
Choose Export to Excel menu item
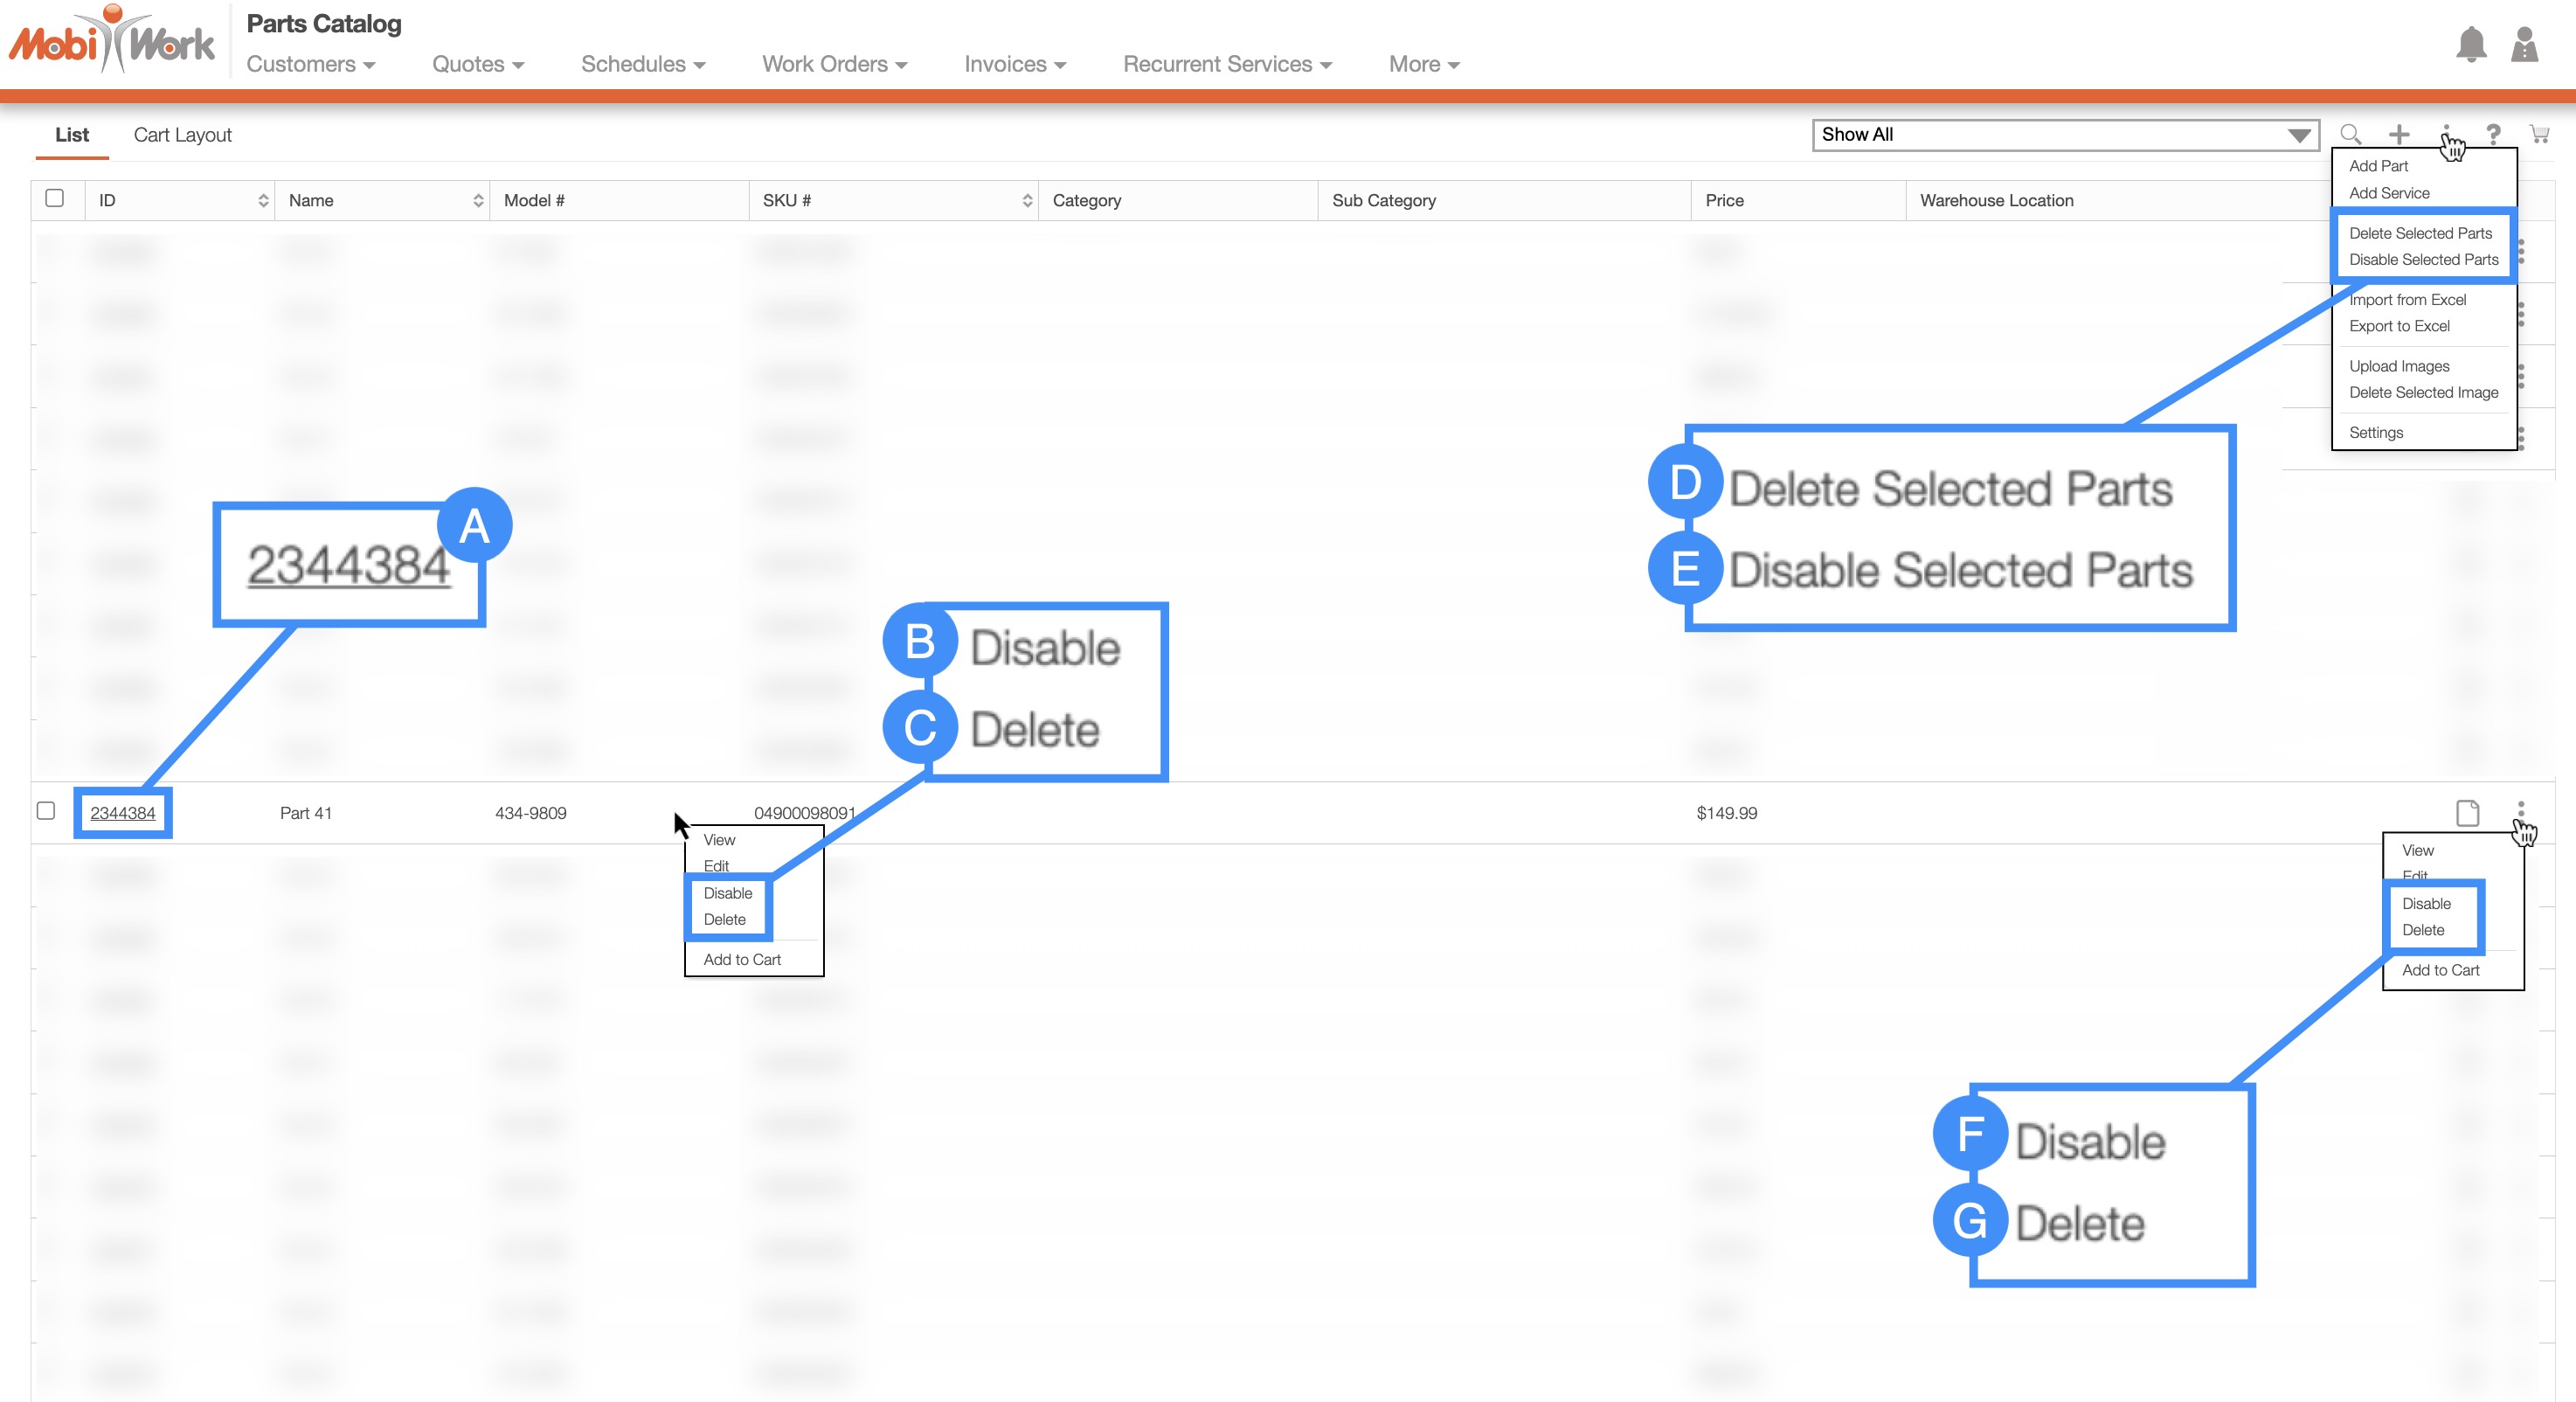click(2399, 326)
